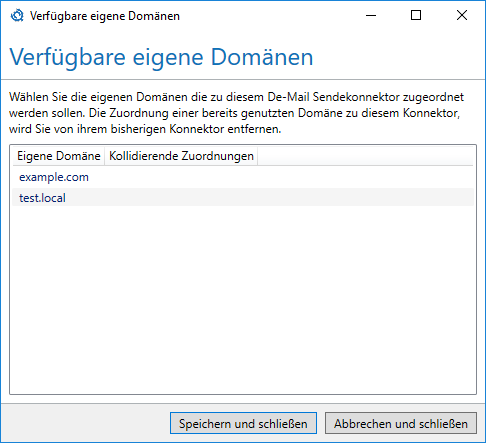Viewport: 486px width, 443px height.
Task: Click the title bar text Verfügbare eigene Domänen
Action: click(x=105, y=16)
